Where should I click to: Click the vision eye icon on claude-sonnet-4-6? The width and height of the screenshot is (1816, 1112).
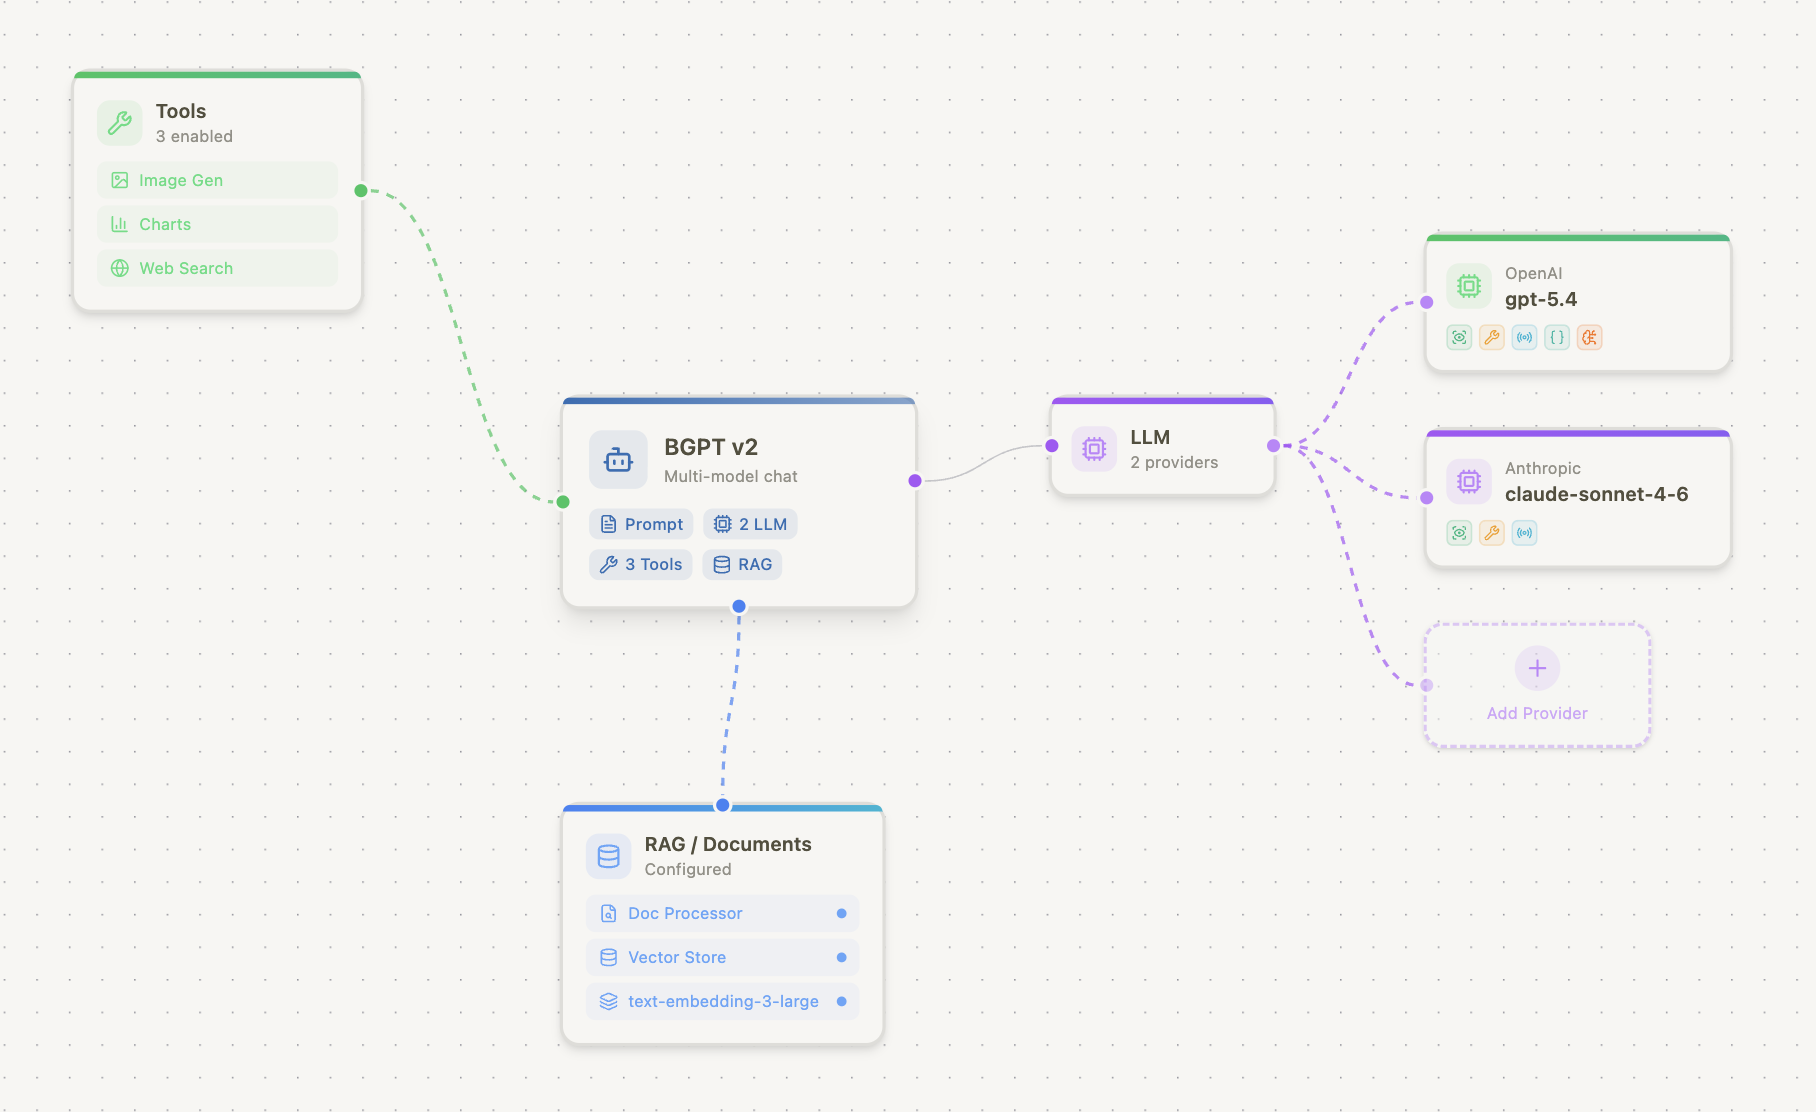(1460, 533)
